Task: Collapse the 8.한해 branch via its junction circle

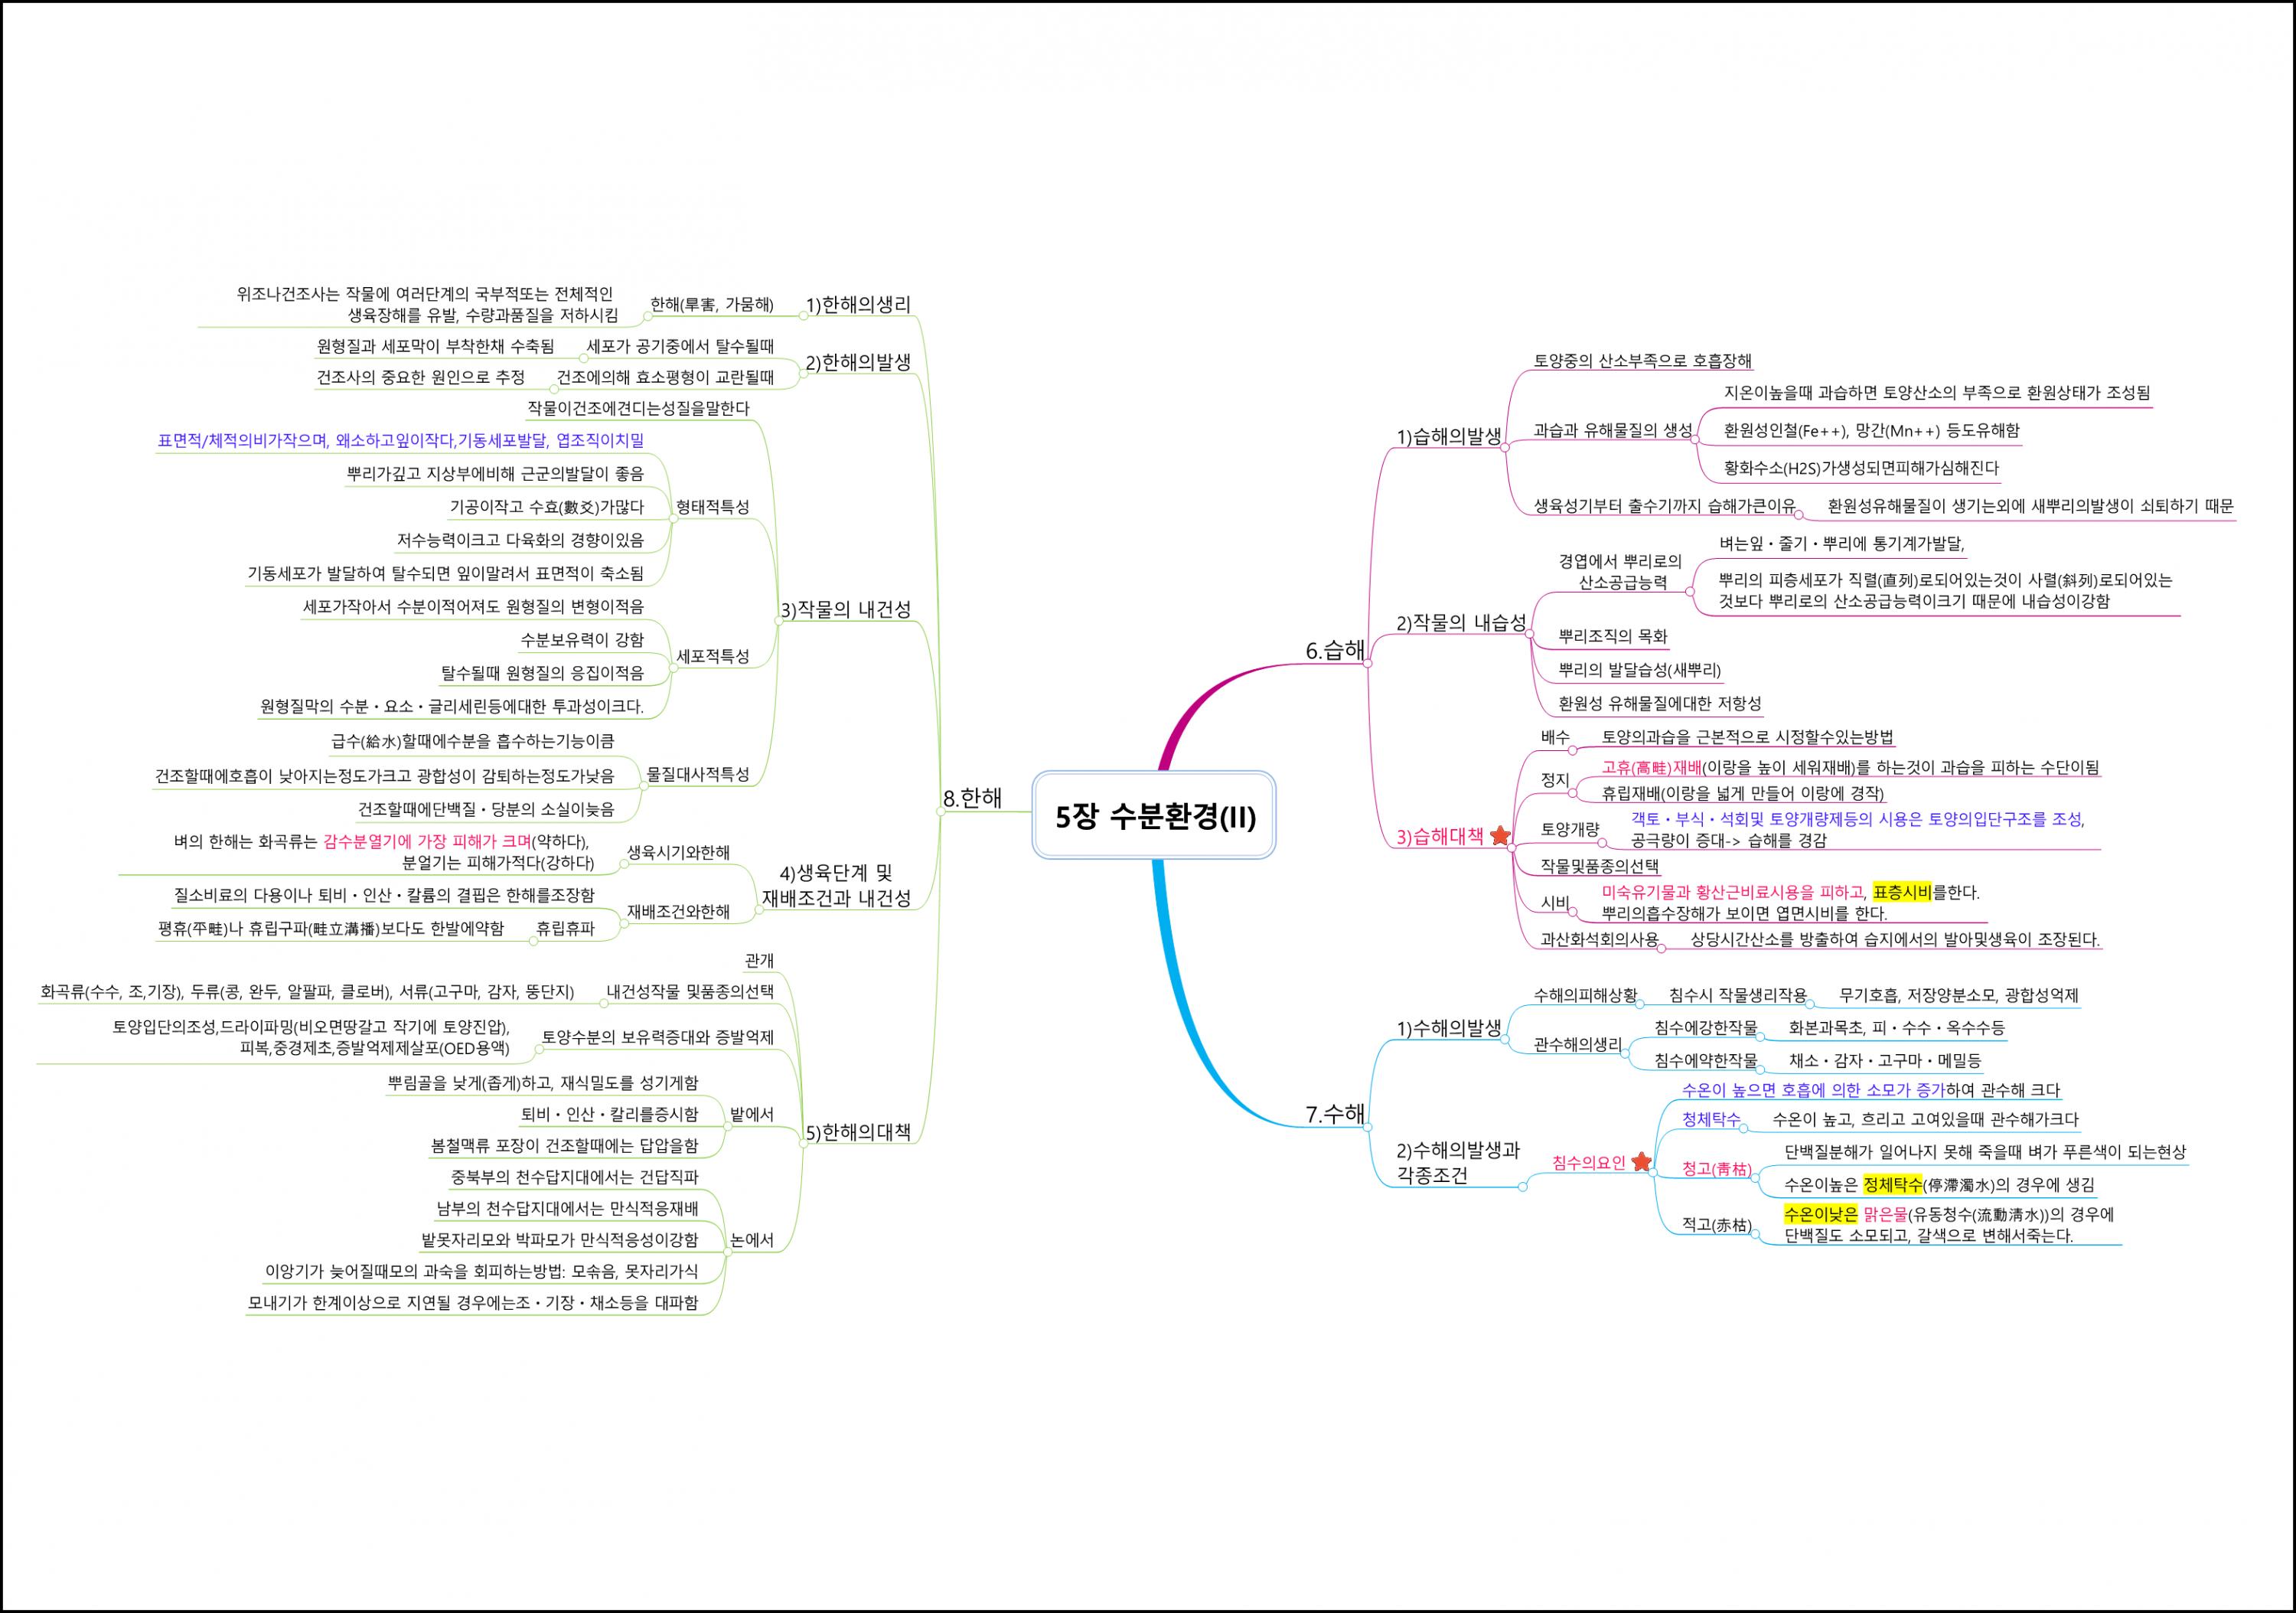Action: (x=940, y=811)
